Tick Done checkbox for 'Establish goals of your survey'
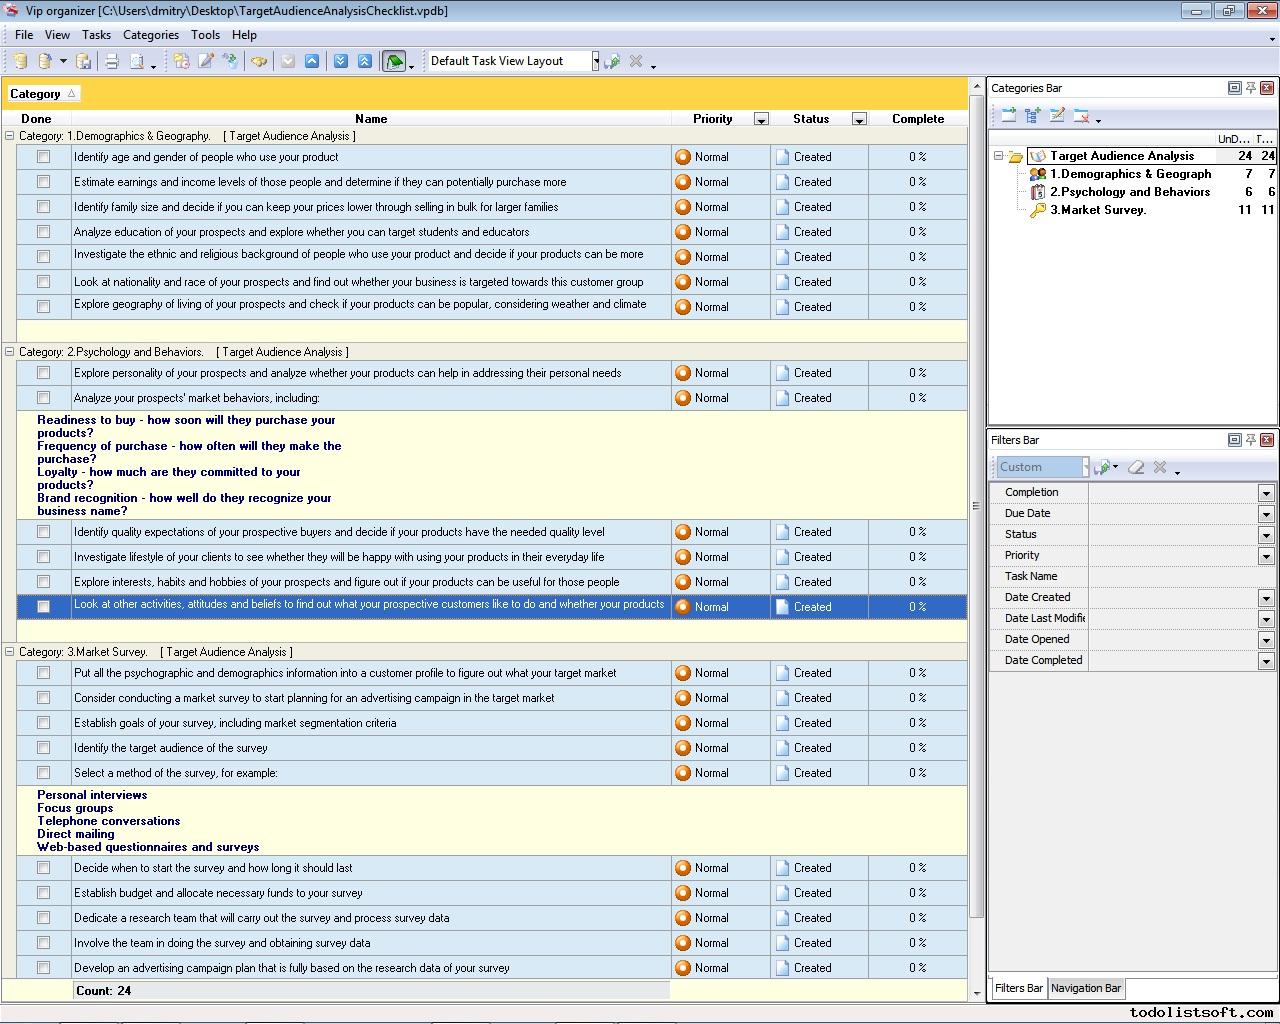 click(43, 723)
